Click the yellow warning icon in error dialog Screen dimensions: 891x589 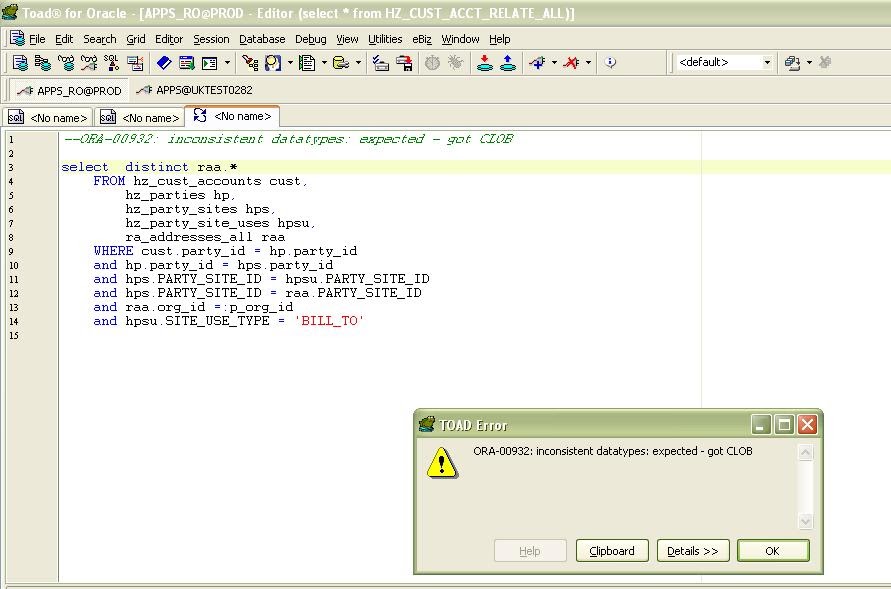coord(442,462)
